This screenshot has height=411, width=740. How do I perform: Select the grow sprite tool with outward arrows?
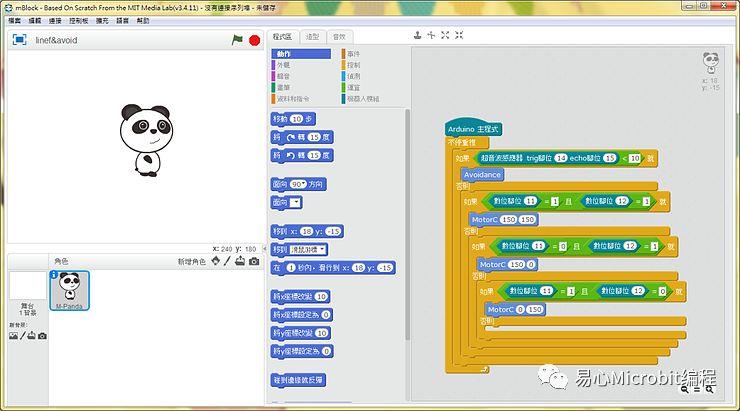click(445, 35)
